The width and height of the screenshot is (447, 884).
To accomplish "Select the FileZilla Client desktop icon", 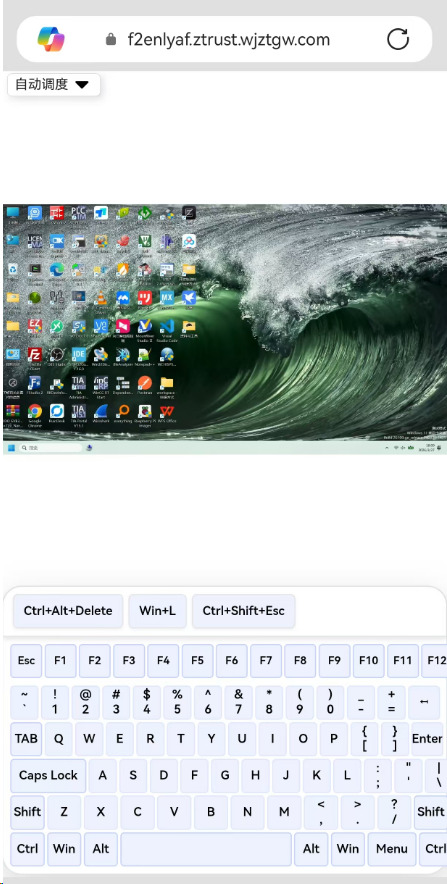I will (35, 357).
